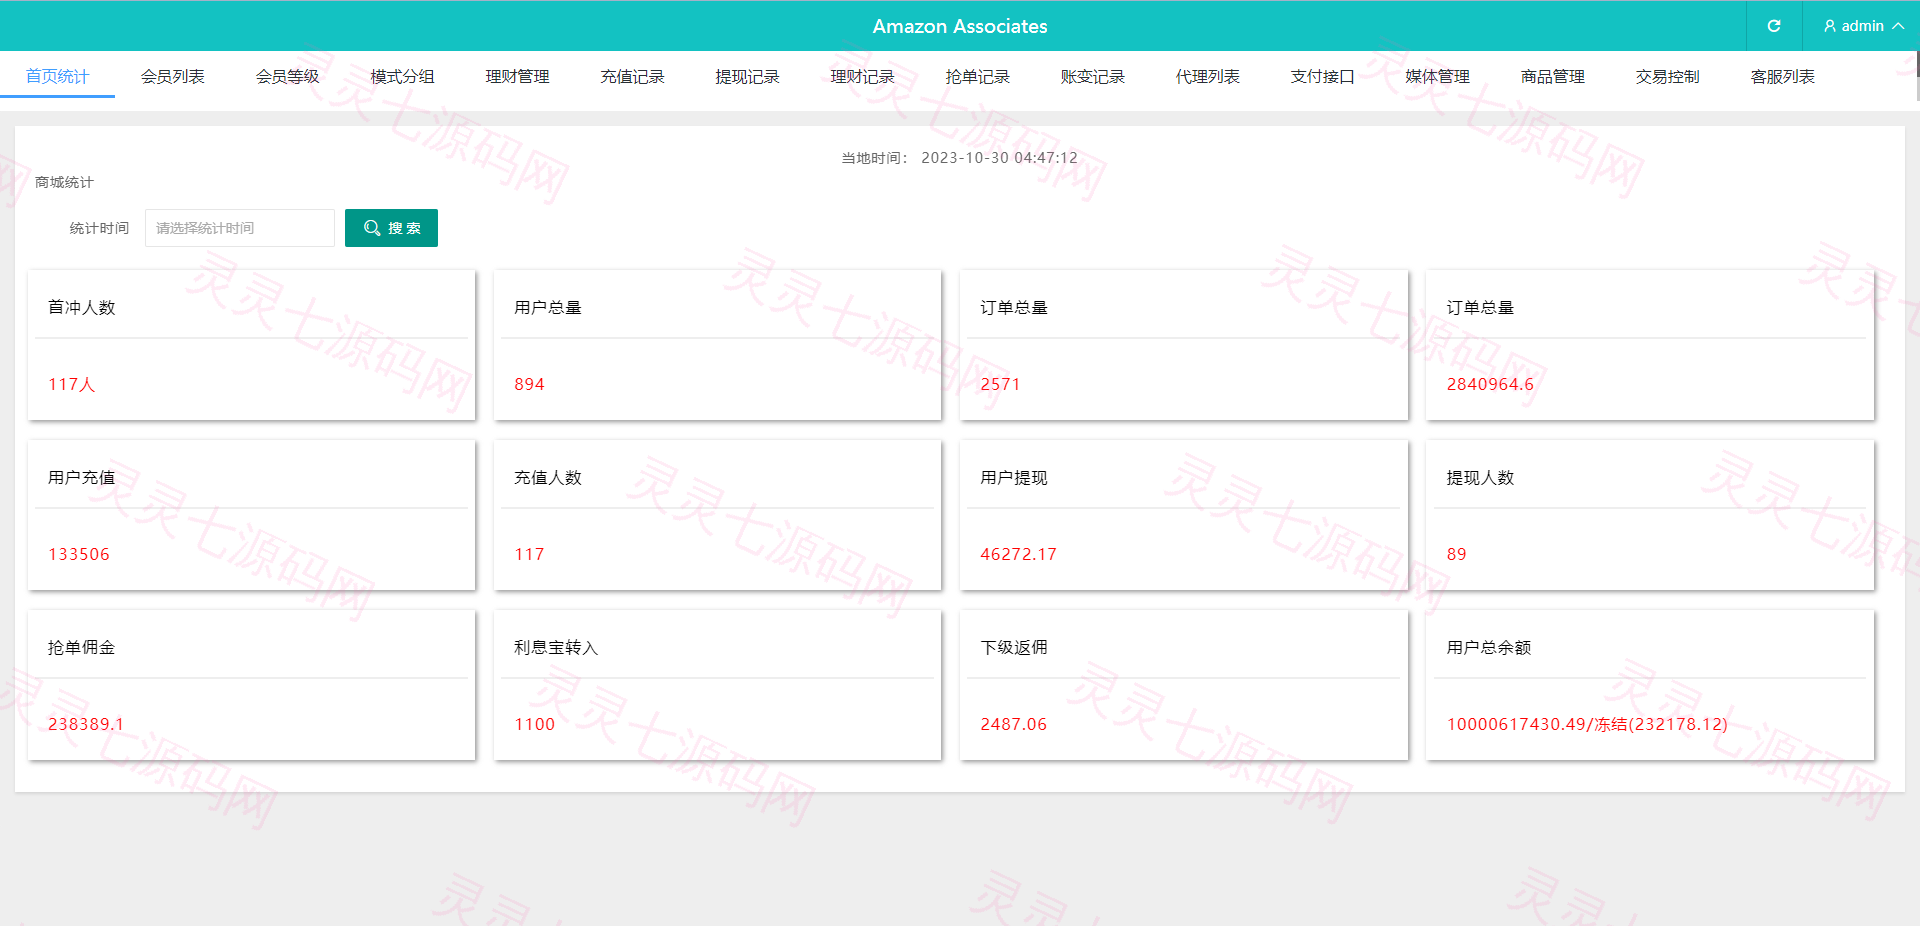The width and height of the screenshot is (1920, 926).
Task: Click the local time 2023-10-30 04:47:12
Action: pyautogui.click(x=999, y=158)
